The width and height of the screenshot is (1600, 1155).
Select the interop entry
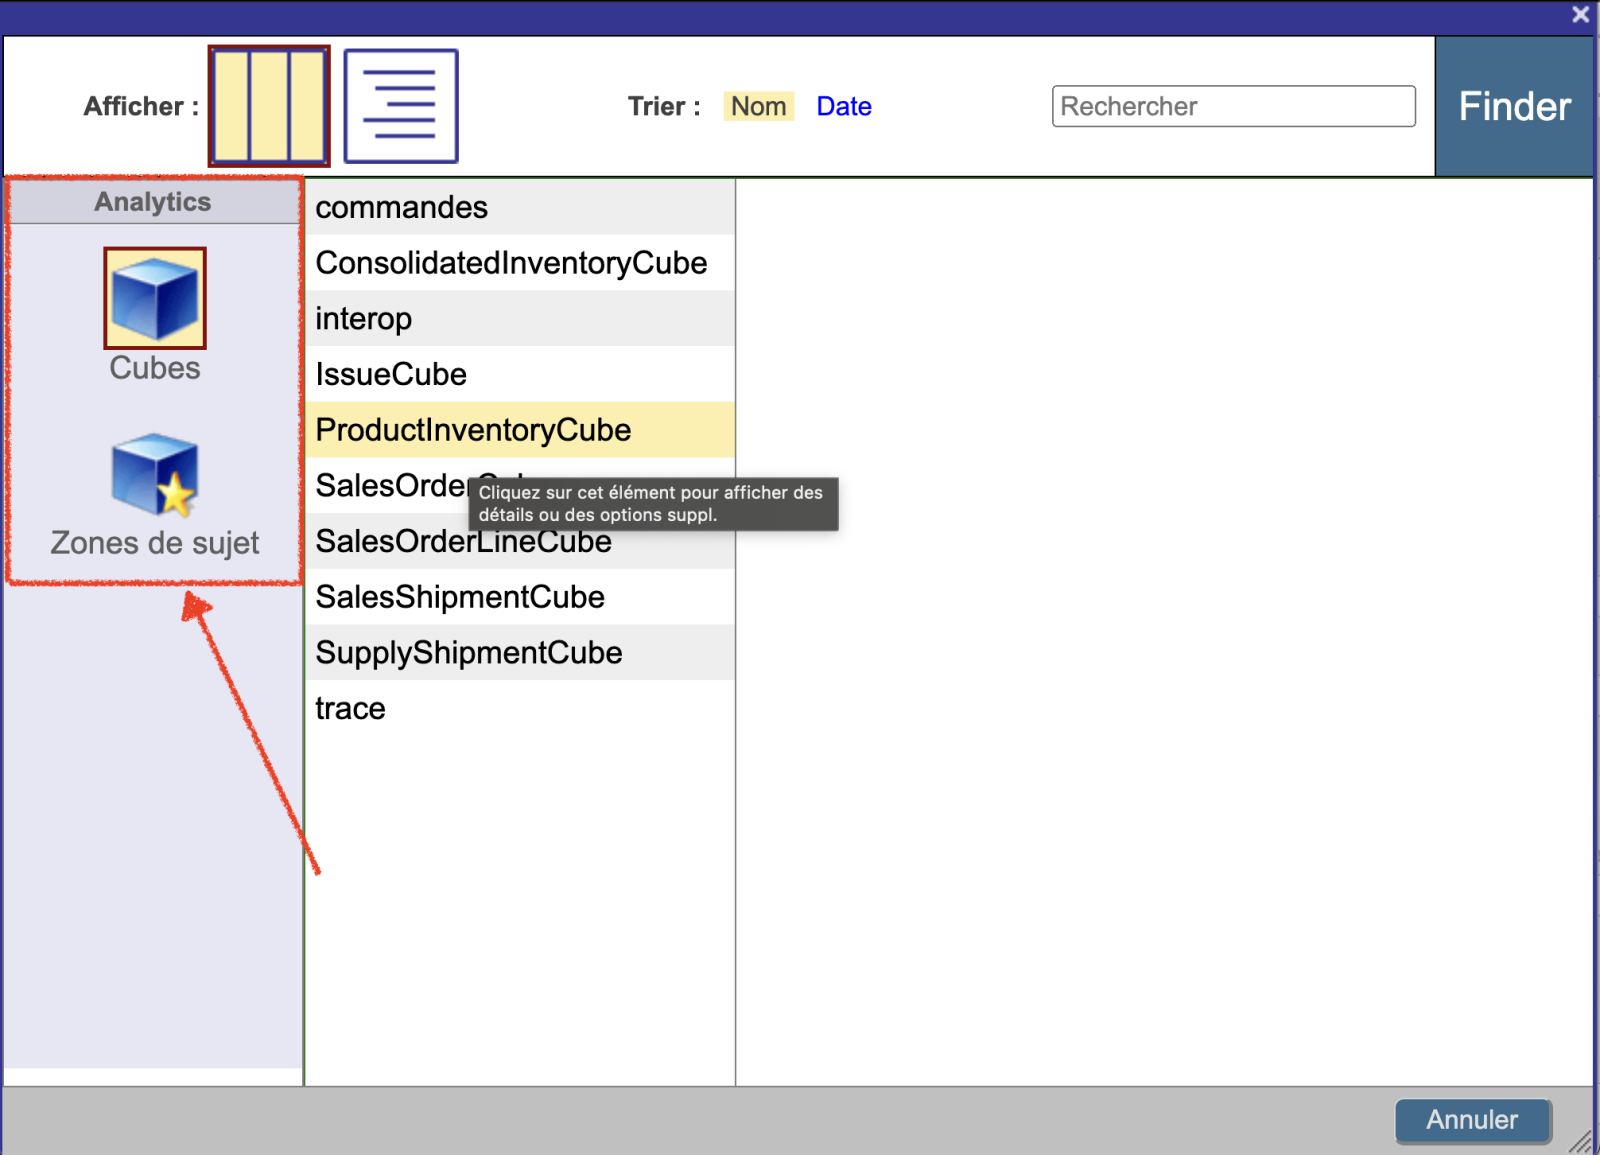(x=364, y=319)
